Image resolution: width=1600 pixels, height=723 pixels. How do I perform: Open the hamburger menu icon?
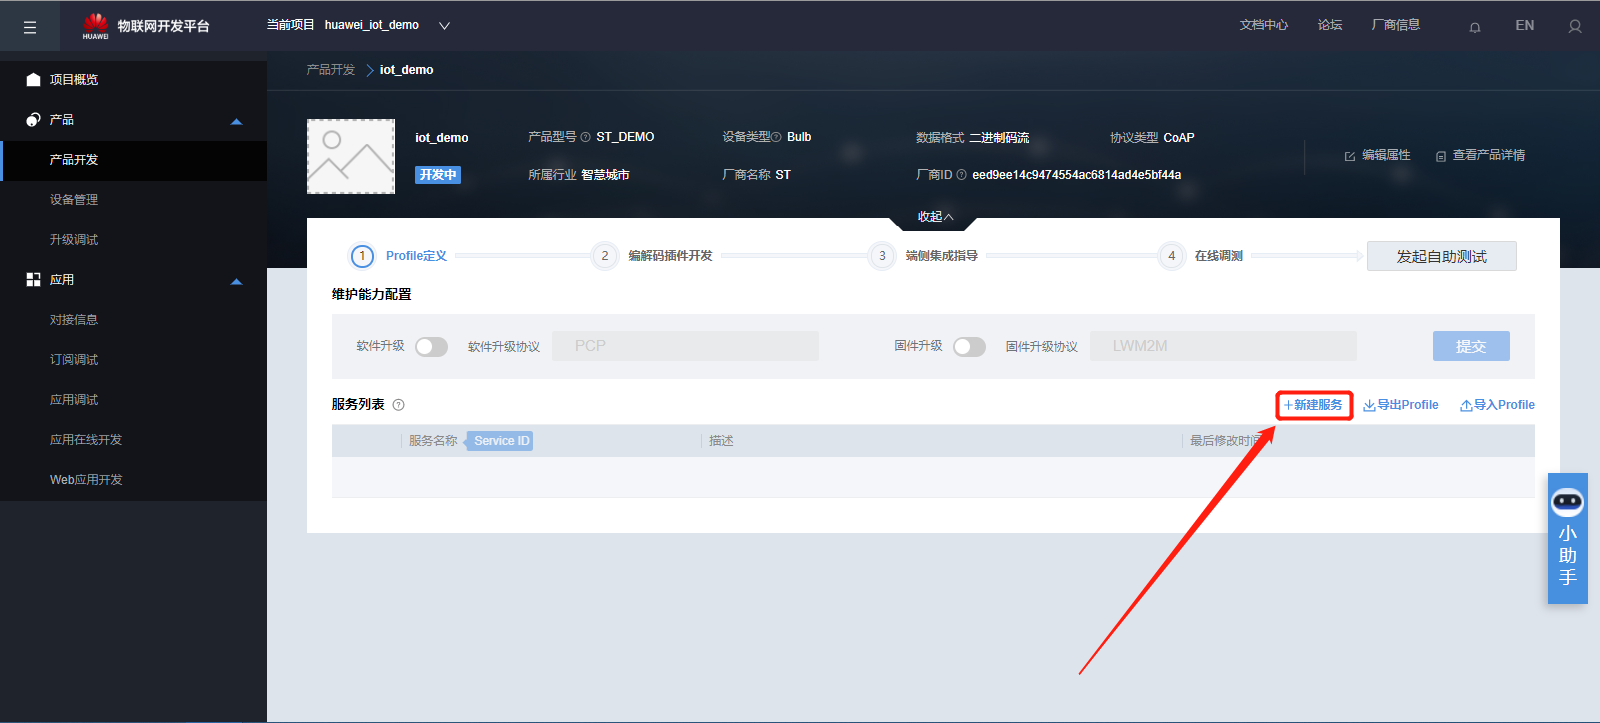(30, 28)
